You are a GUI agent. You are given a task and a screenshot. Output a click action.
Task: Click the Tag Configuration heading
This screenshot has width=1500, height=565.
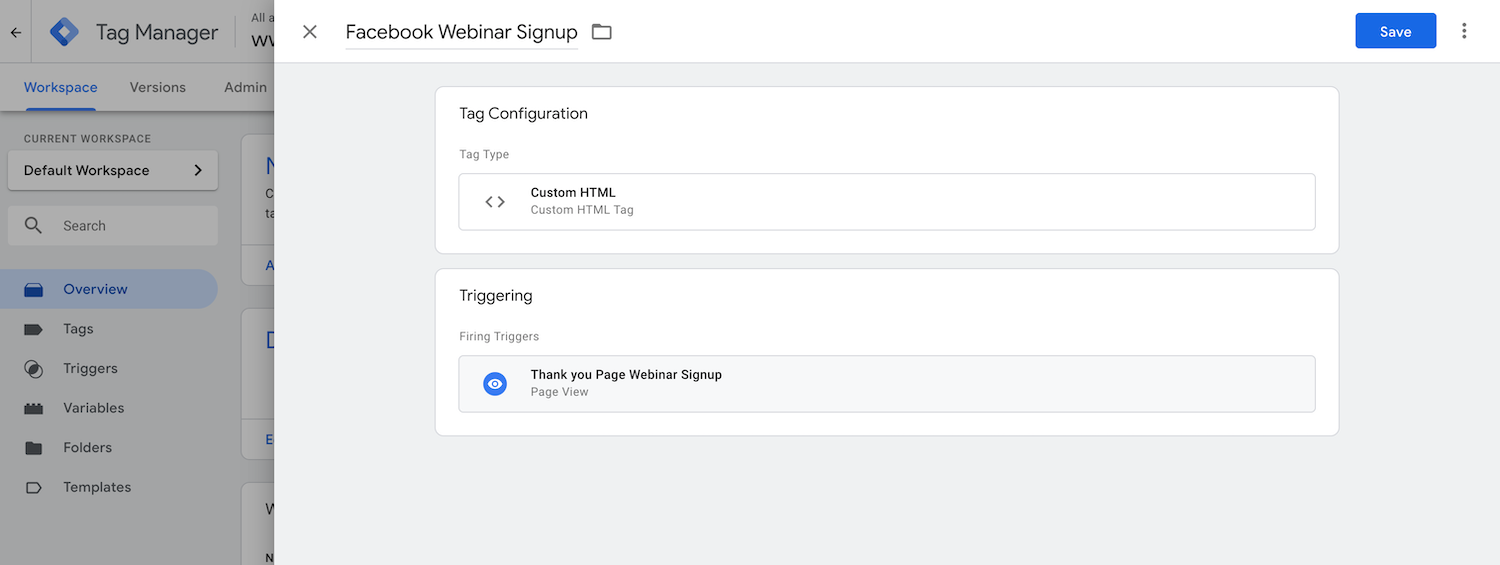pos(523,113)
